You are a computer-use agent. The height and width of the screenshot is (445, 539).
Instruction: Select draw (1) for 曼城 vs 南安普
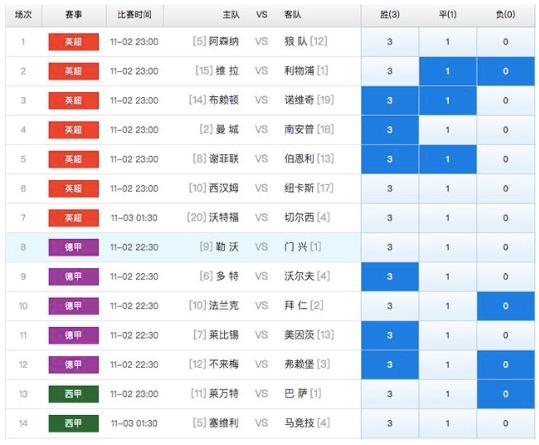[448, 130]
